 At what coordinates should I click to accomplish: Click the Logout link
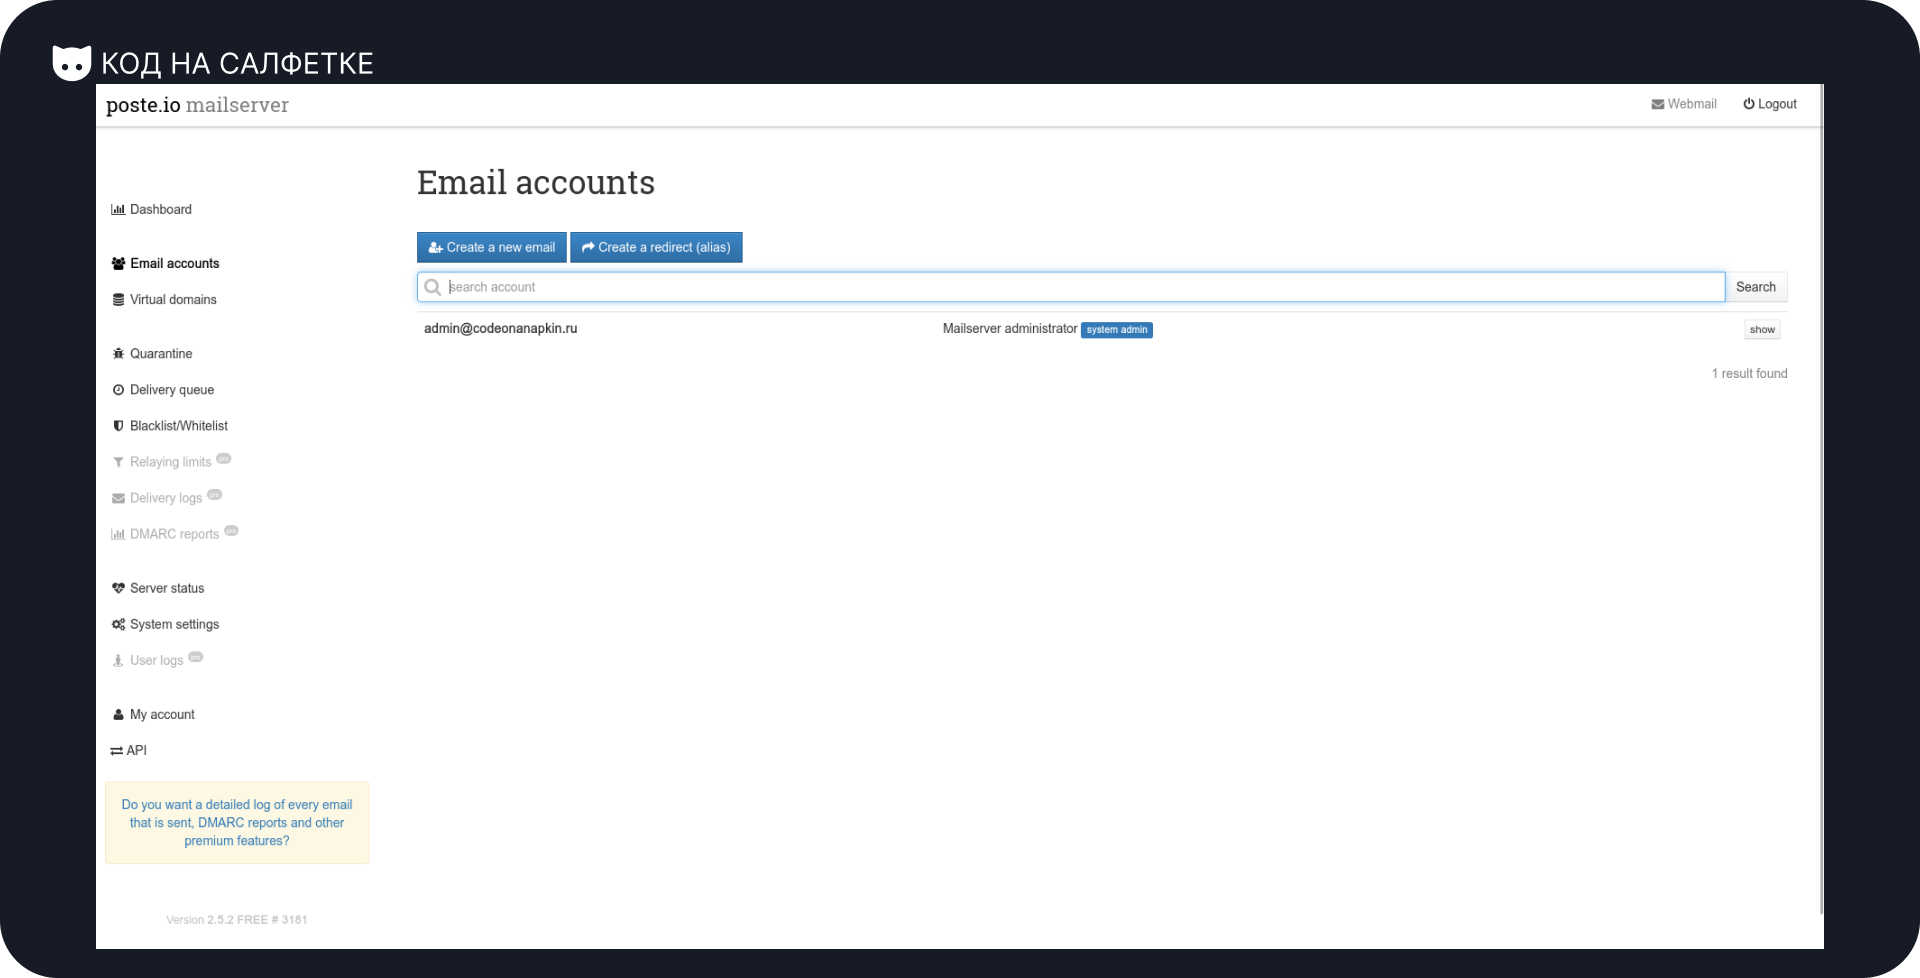[1770, 104]
